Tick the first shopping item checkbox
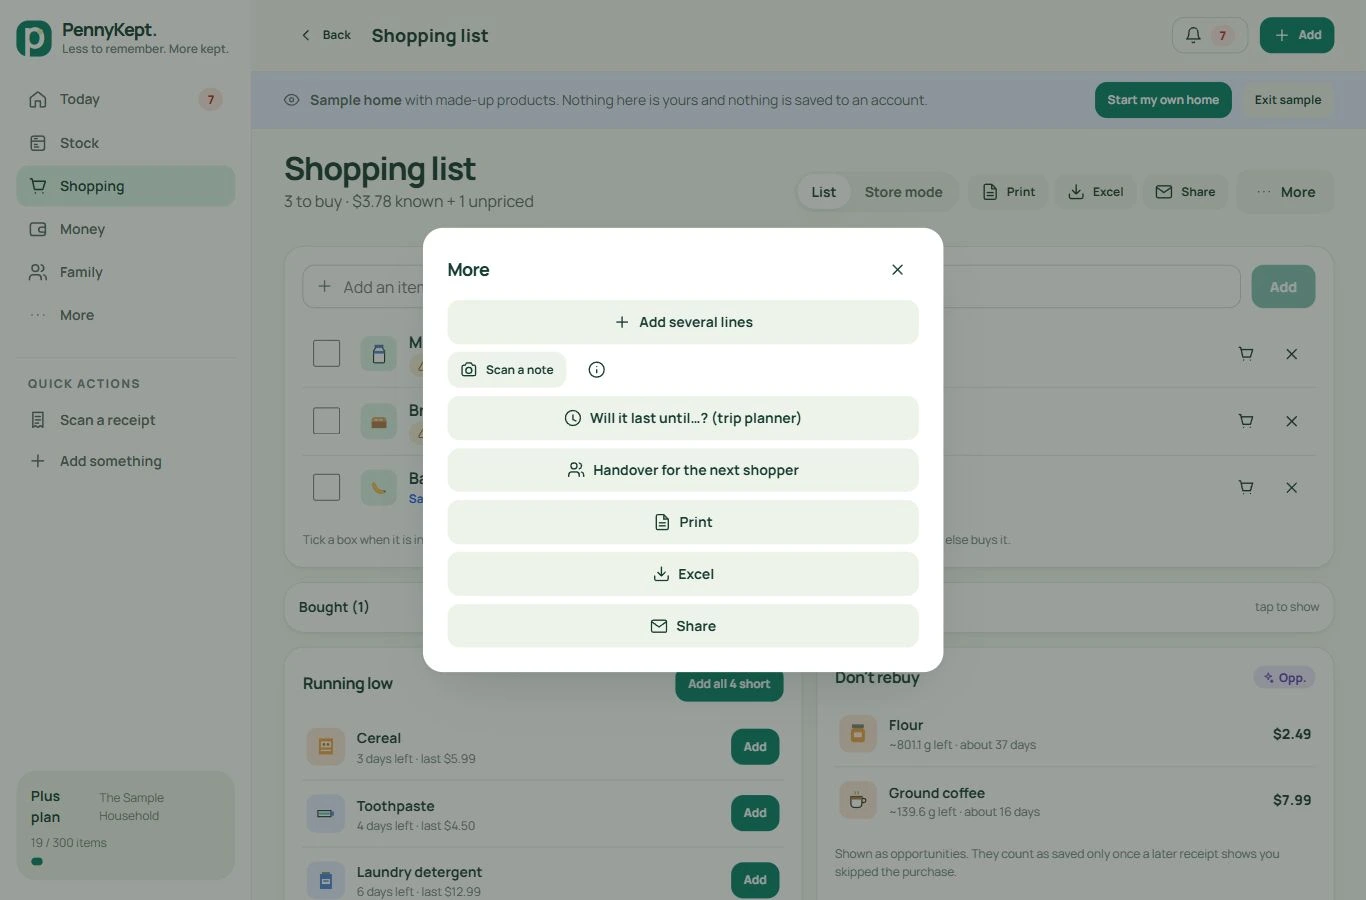Screen dimensions: 1366x900 (326, 353)
